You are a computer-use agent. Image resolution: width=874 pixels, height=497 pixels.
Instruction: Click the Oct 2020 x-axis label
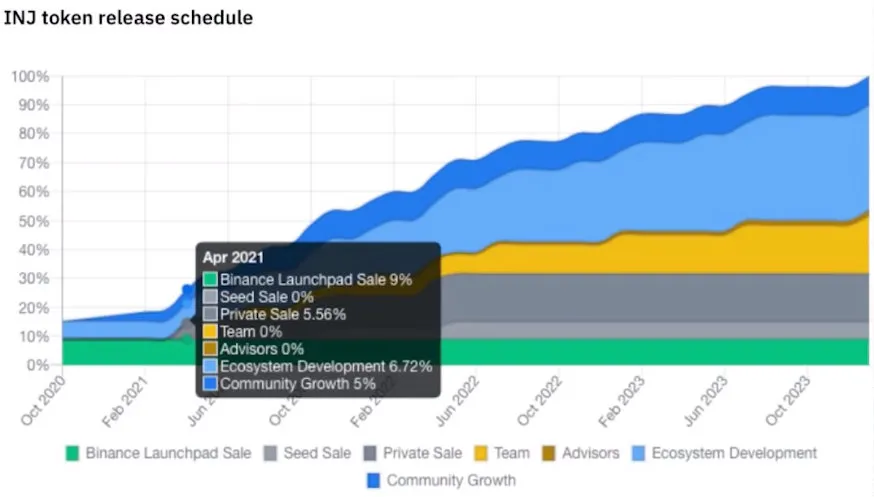tap(45, 393)
